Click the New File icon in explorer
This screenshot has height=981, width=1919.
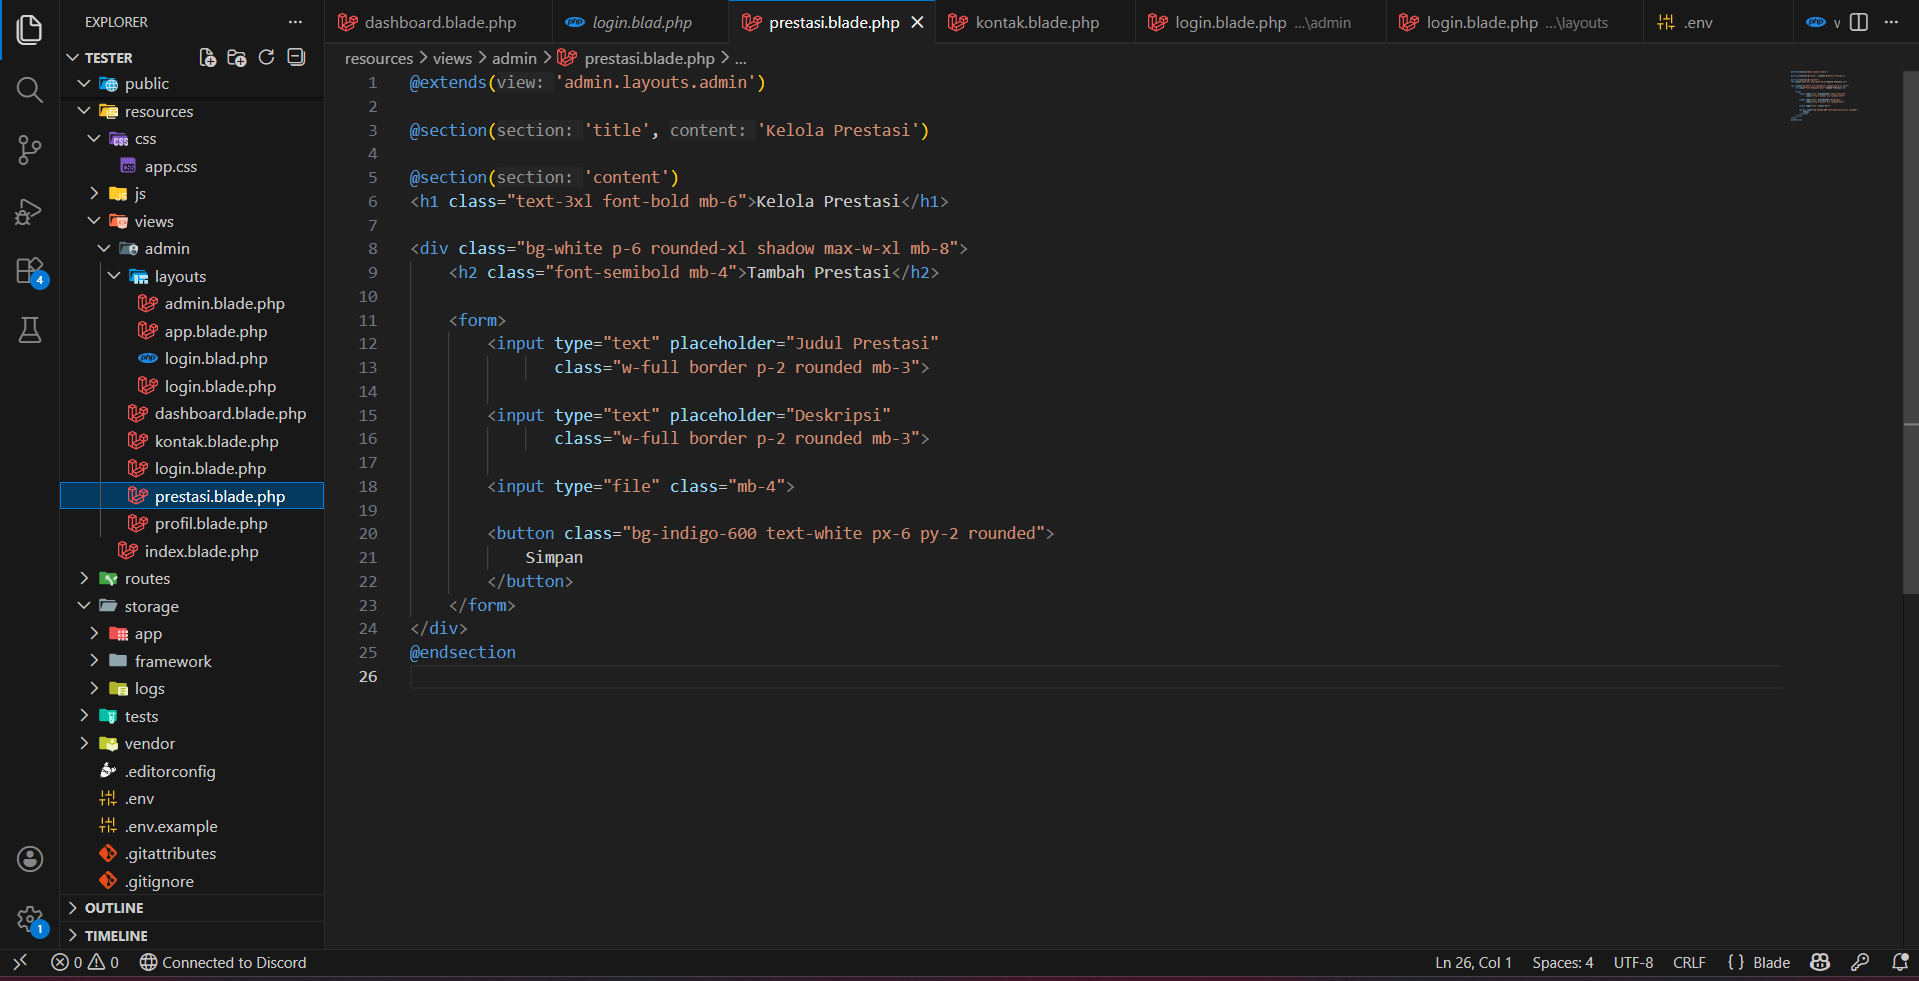[x=207, y=58]
